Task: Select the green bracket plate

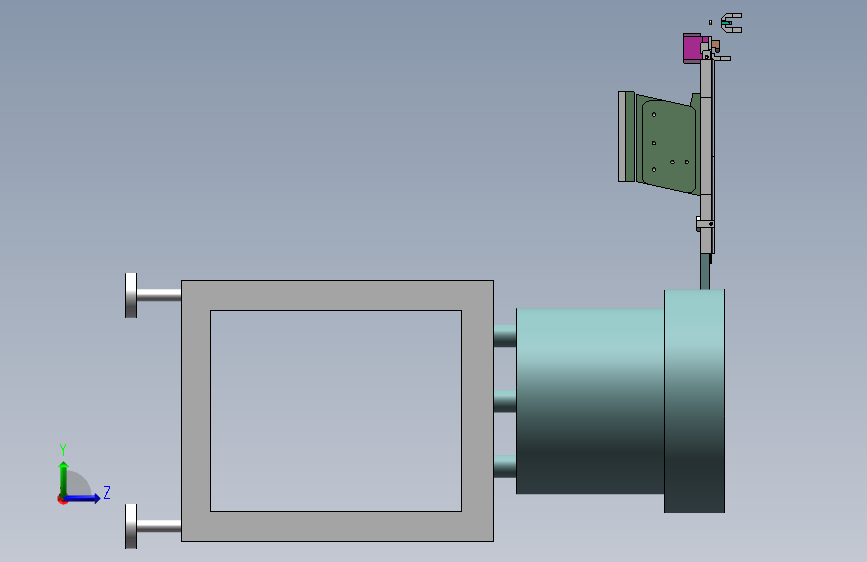Action: coord(668,144)
